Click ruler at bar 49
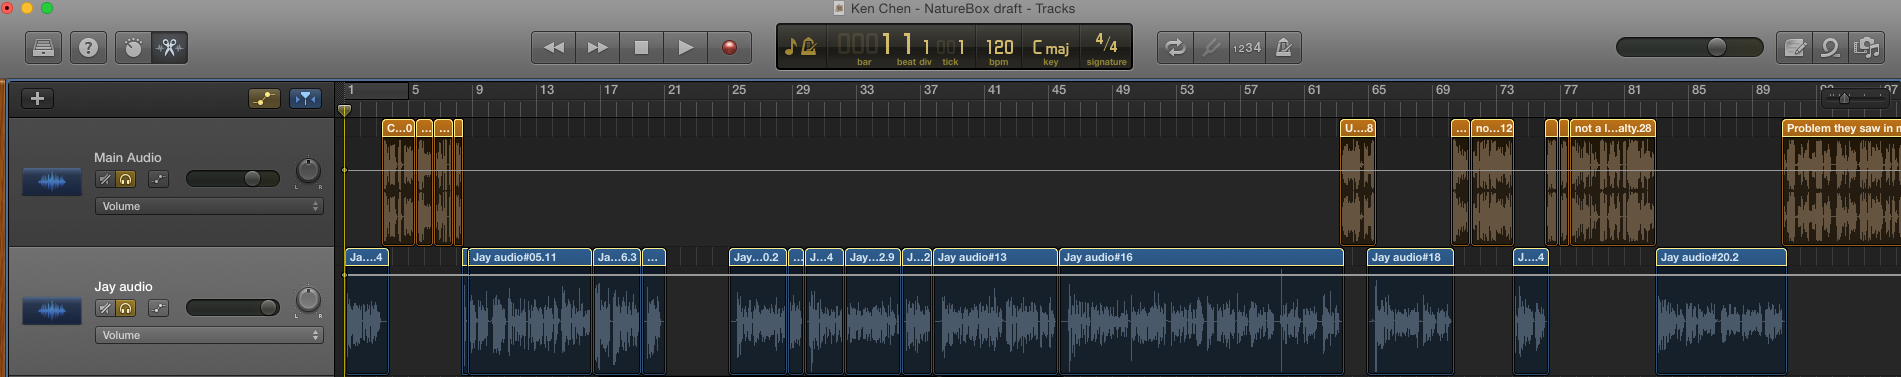 [x=1123, y=90]
